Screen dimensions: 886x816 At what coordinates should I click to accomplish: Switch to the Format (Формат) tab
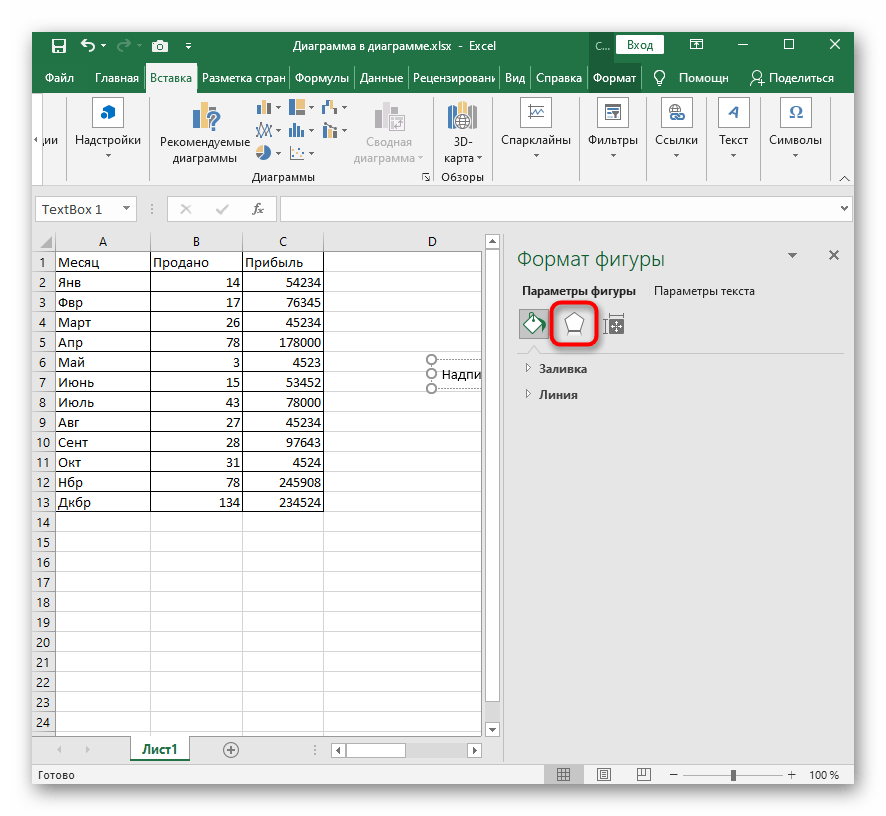click(614, 78)
